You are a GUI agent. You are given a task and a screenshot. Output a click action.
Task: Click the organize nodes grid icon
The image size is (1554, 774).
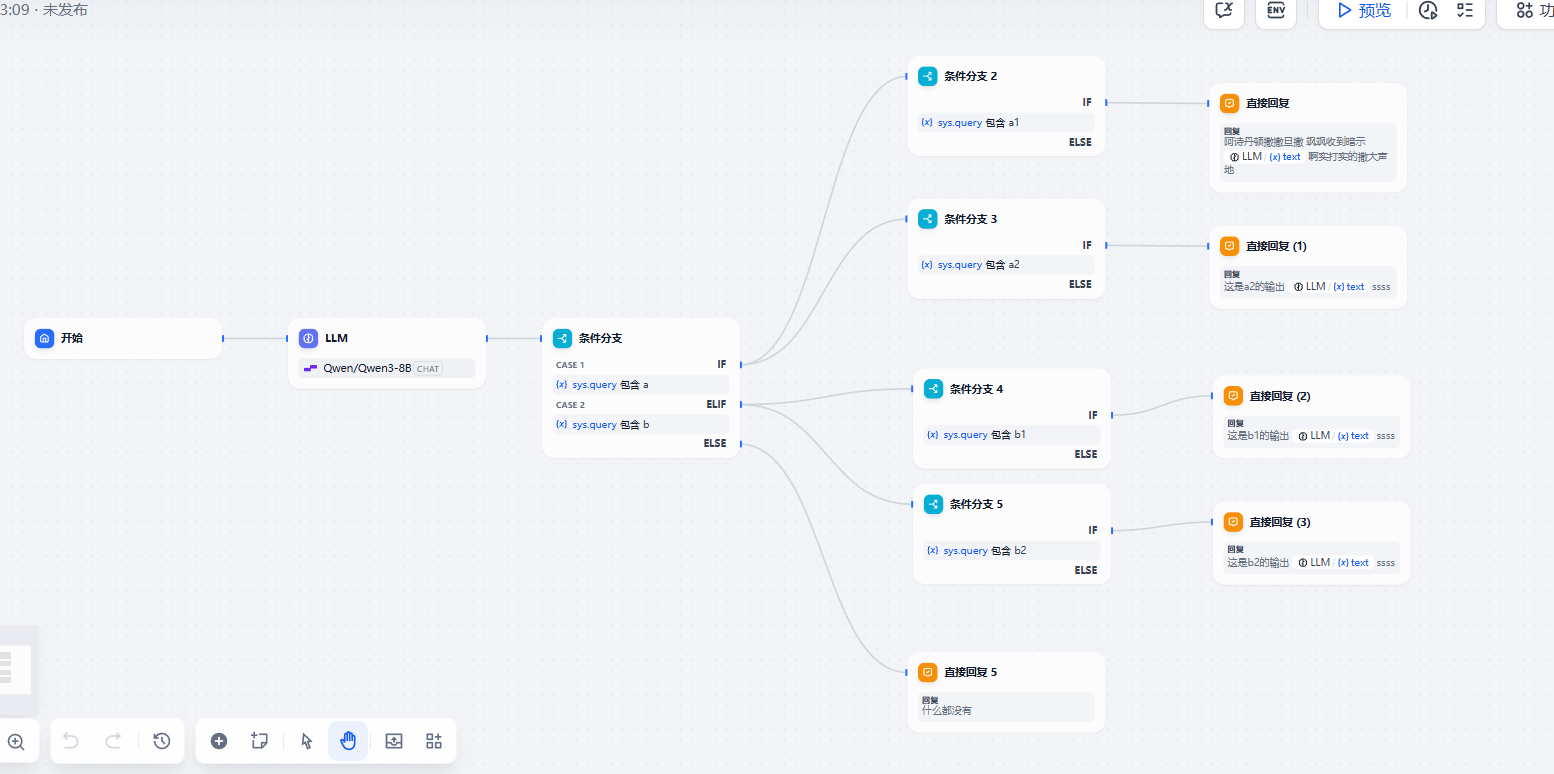[434, 741]
